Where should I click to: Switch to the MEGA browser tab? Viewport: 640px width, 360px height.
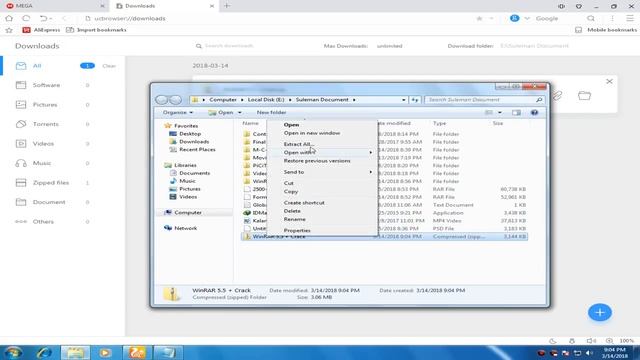pyautogui.click(x=55, y=6)
